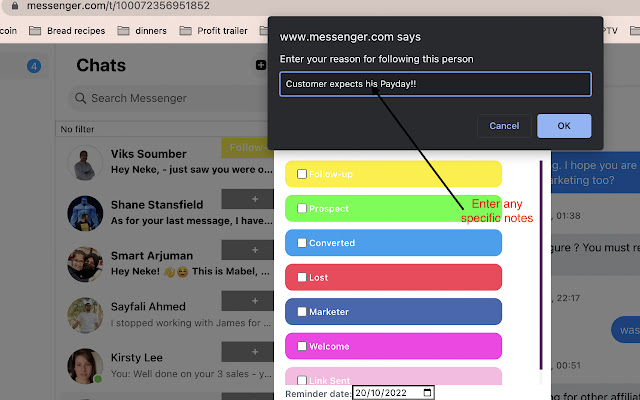Open the Shane Stansfield chat
This screenshot has width=640, height=400.
pyautogui.click(x=165, y=213)
